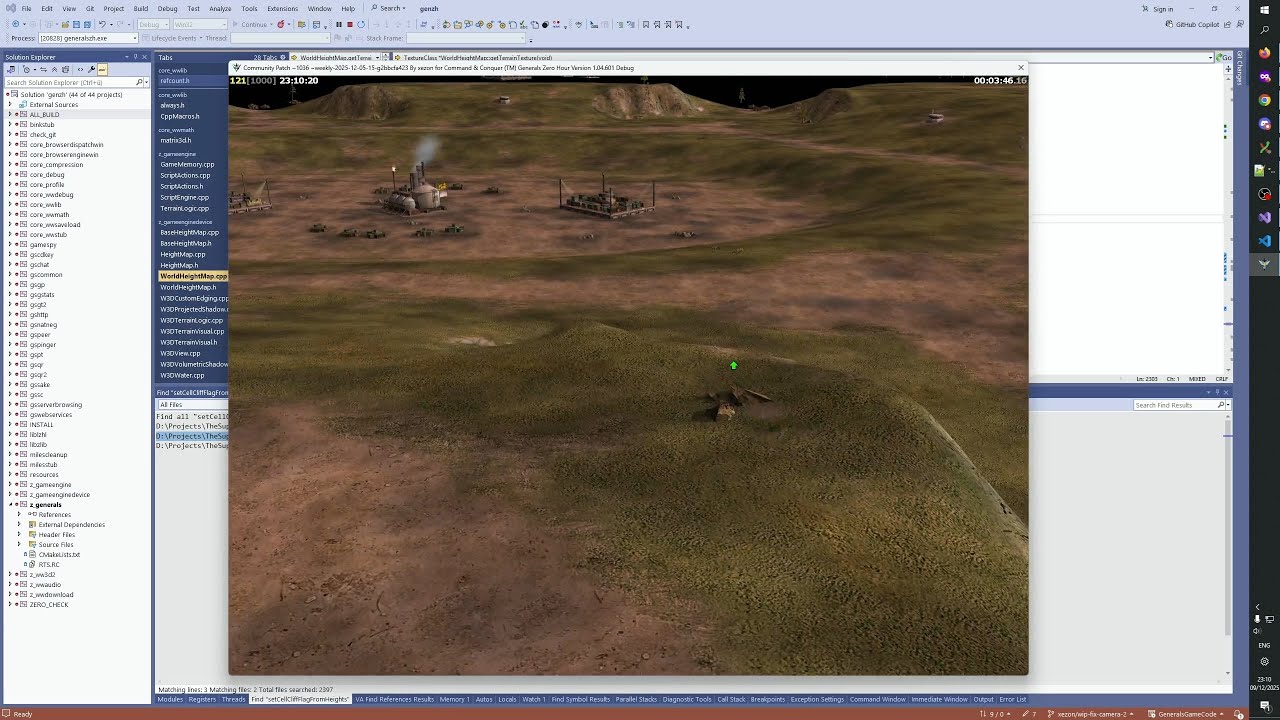The image size is (1280, 720).
Task: Toggle the Solution Explorer highlighted preview-selected-items button
Action: tap(102, 69)
